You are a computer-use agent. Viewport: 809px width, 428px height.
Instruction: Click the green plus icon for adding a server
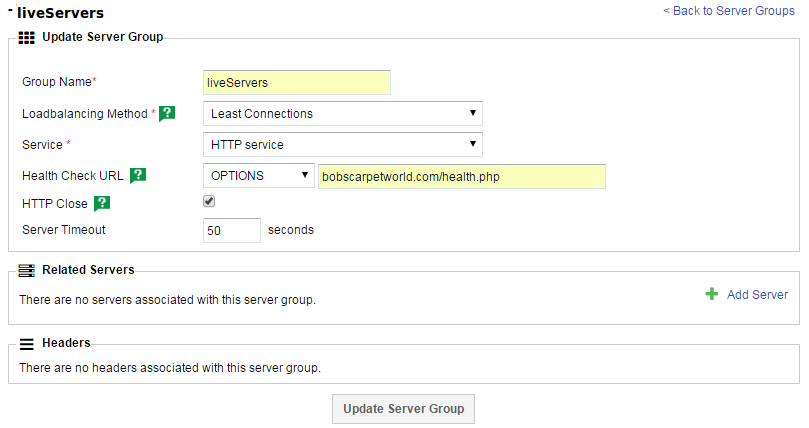point(712,294)
